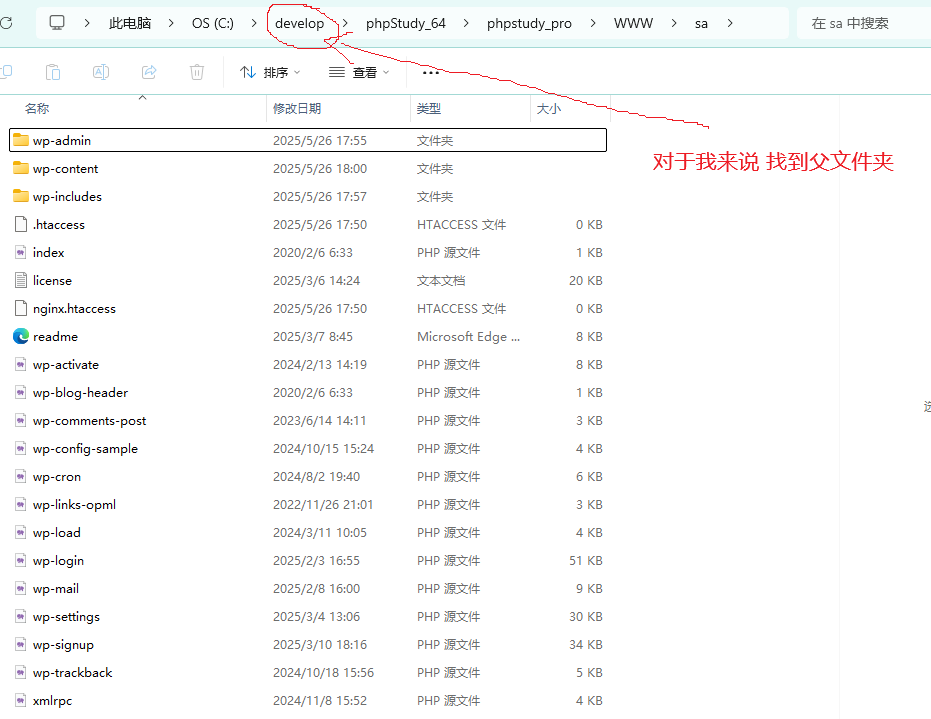
Task: Expand chevron after 此电脑 in breadcrumb
Action: click(x=171, y=23)
